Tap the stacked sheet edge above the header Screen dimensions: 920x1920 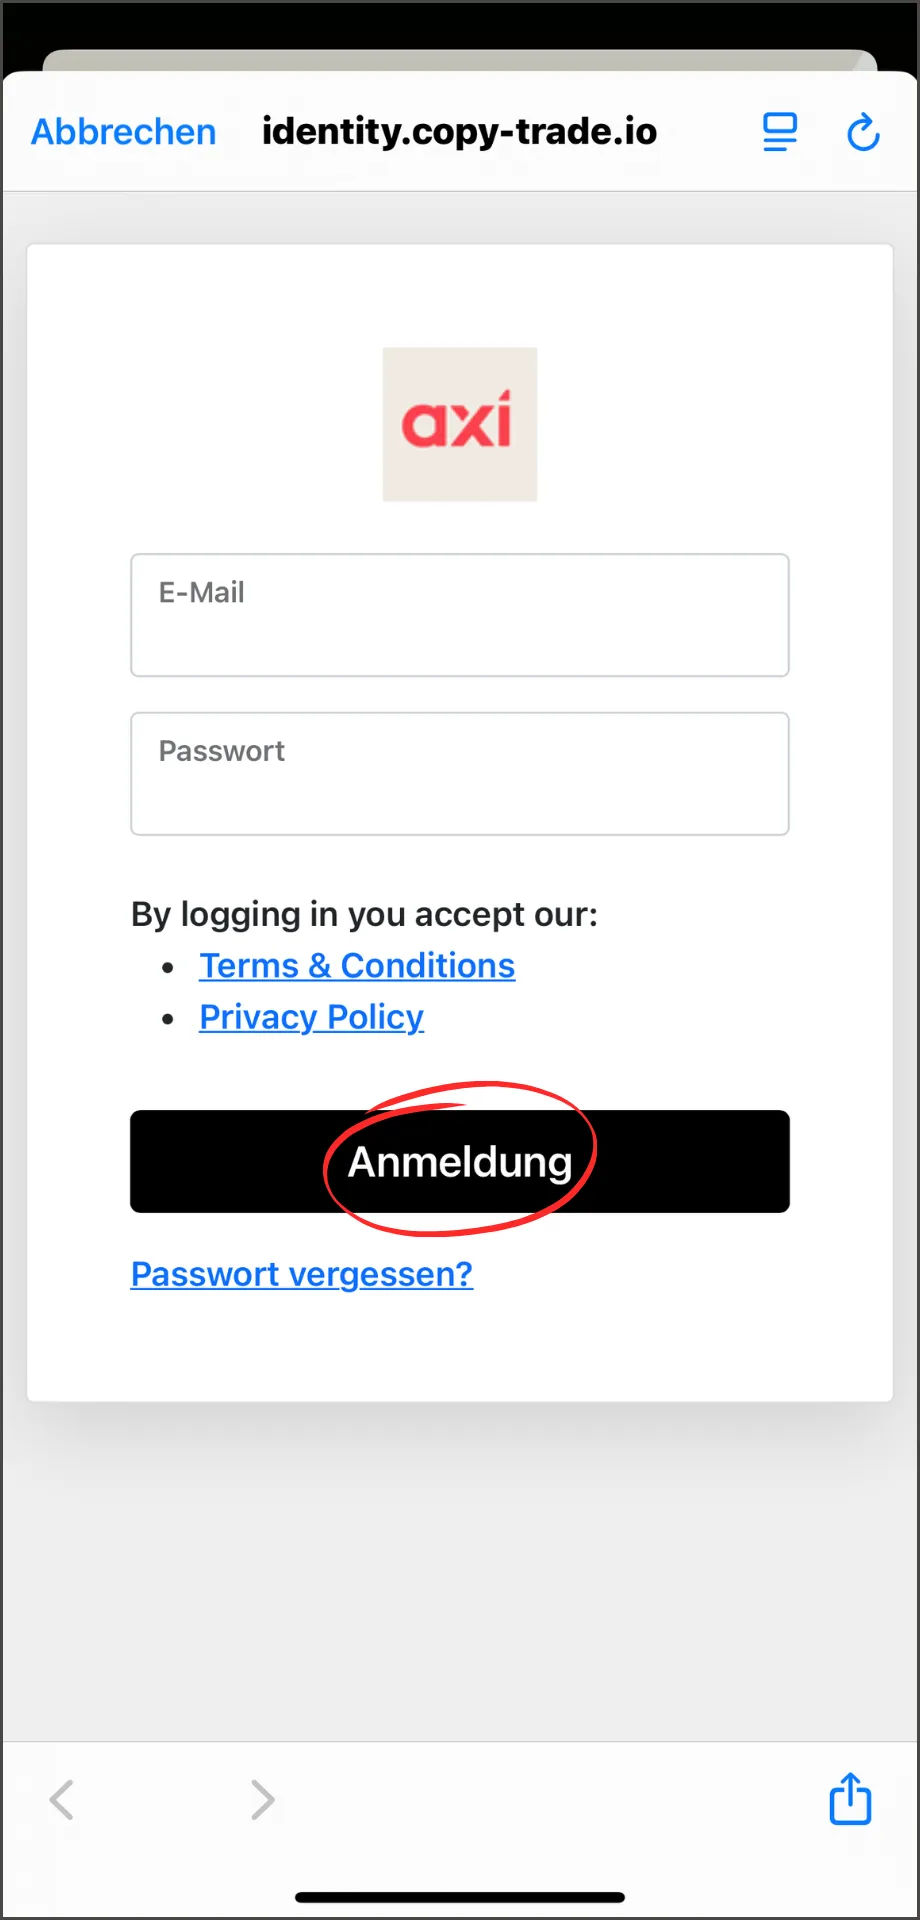pos(460,59)
